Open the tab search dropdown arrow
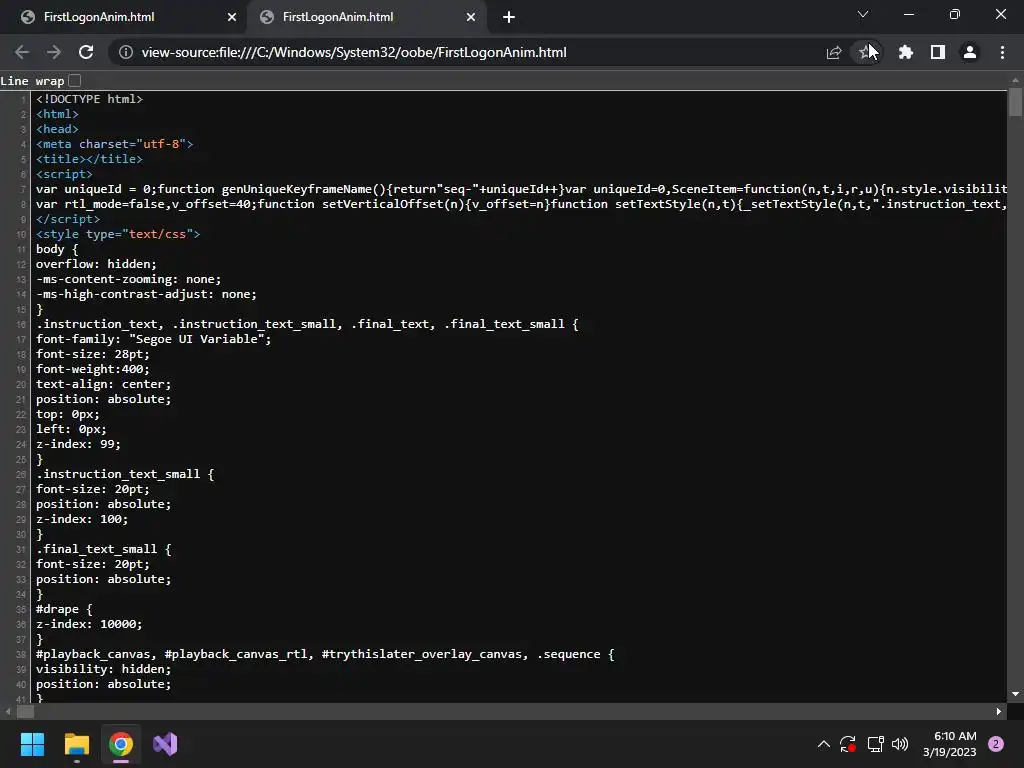 (863, 14)
